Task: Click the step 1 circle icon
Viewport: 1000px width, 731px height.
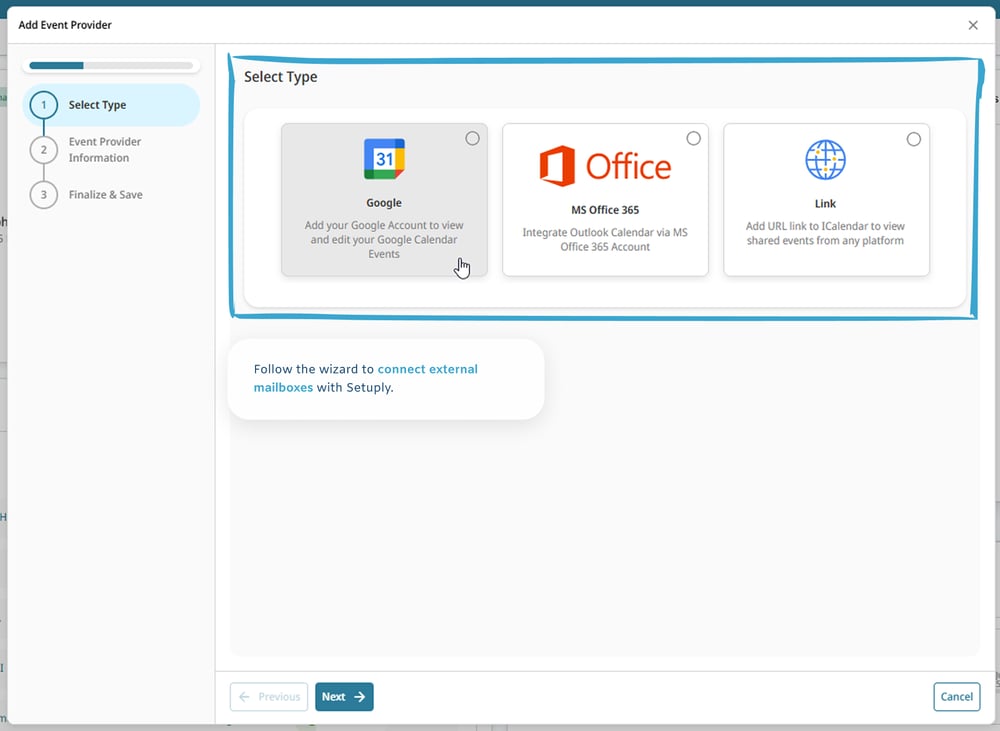Action: 43,105
